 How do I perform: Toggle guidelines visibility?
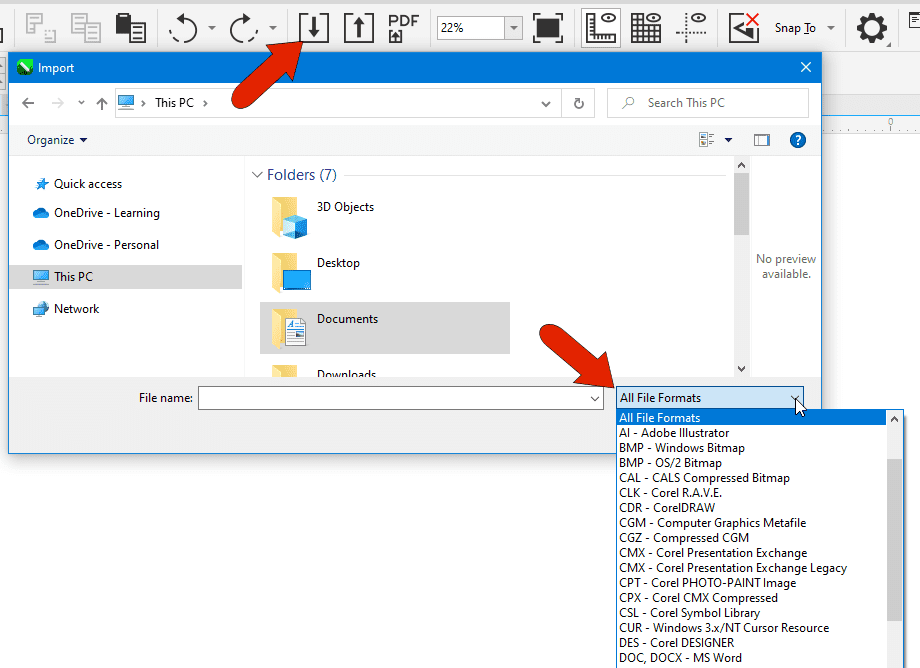point(692,27)
